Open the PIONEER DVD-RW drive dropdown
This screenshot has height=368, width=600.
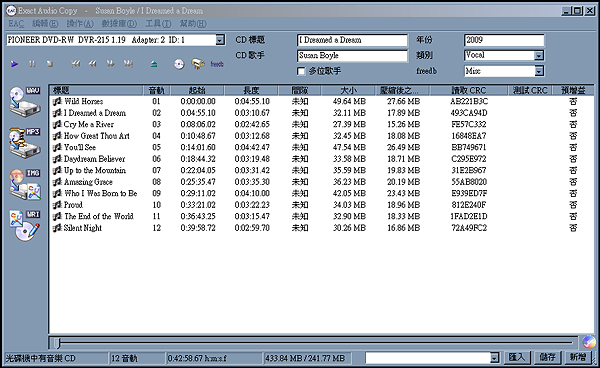tap(220, 40)
